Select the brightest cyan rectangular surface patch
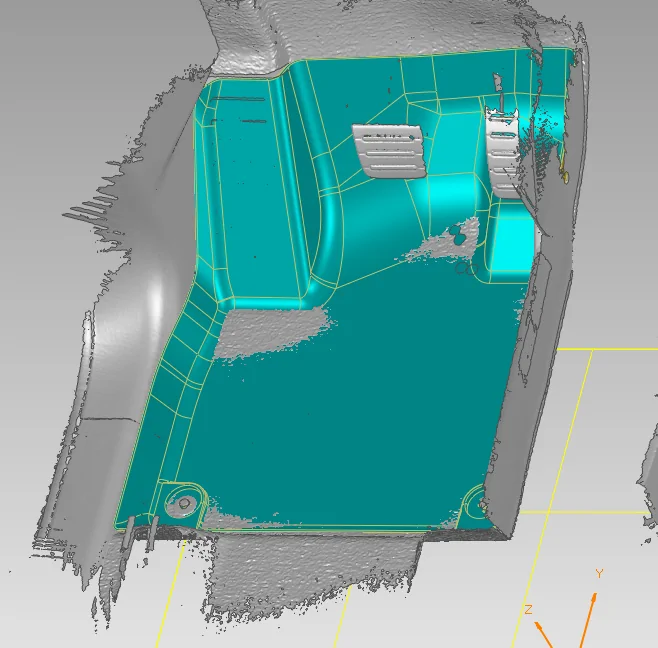The image size is (658, 648). (x=513, y=246)
